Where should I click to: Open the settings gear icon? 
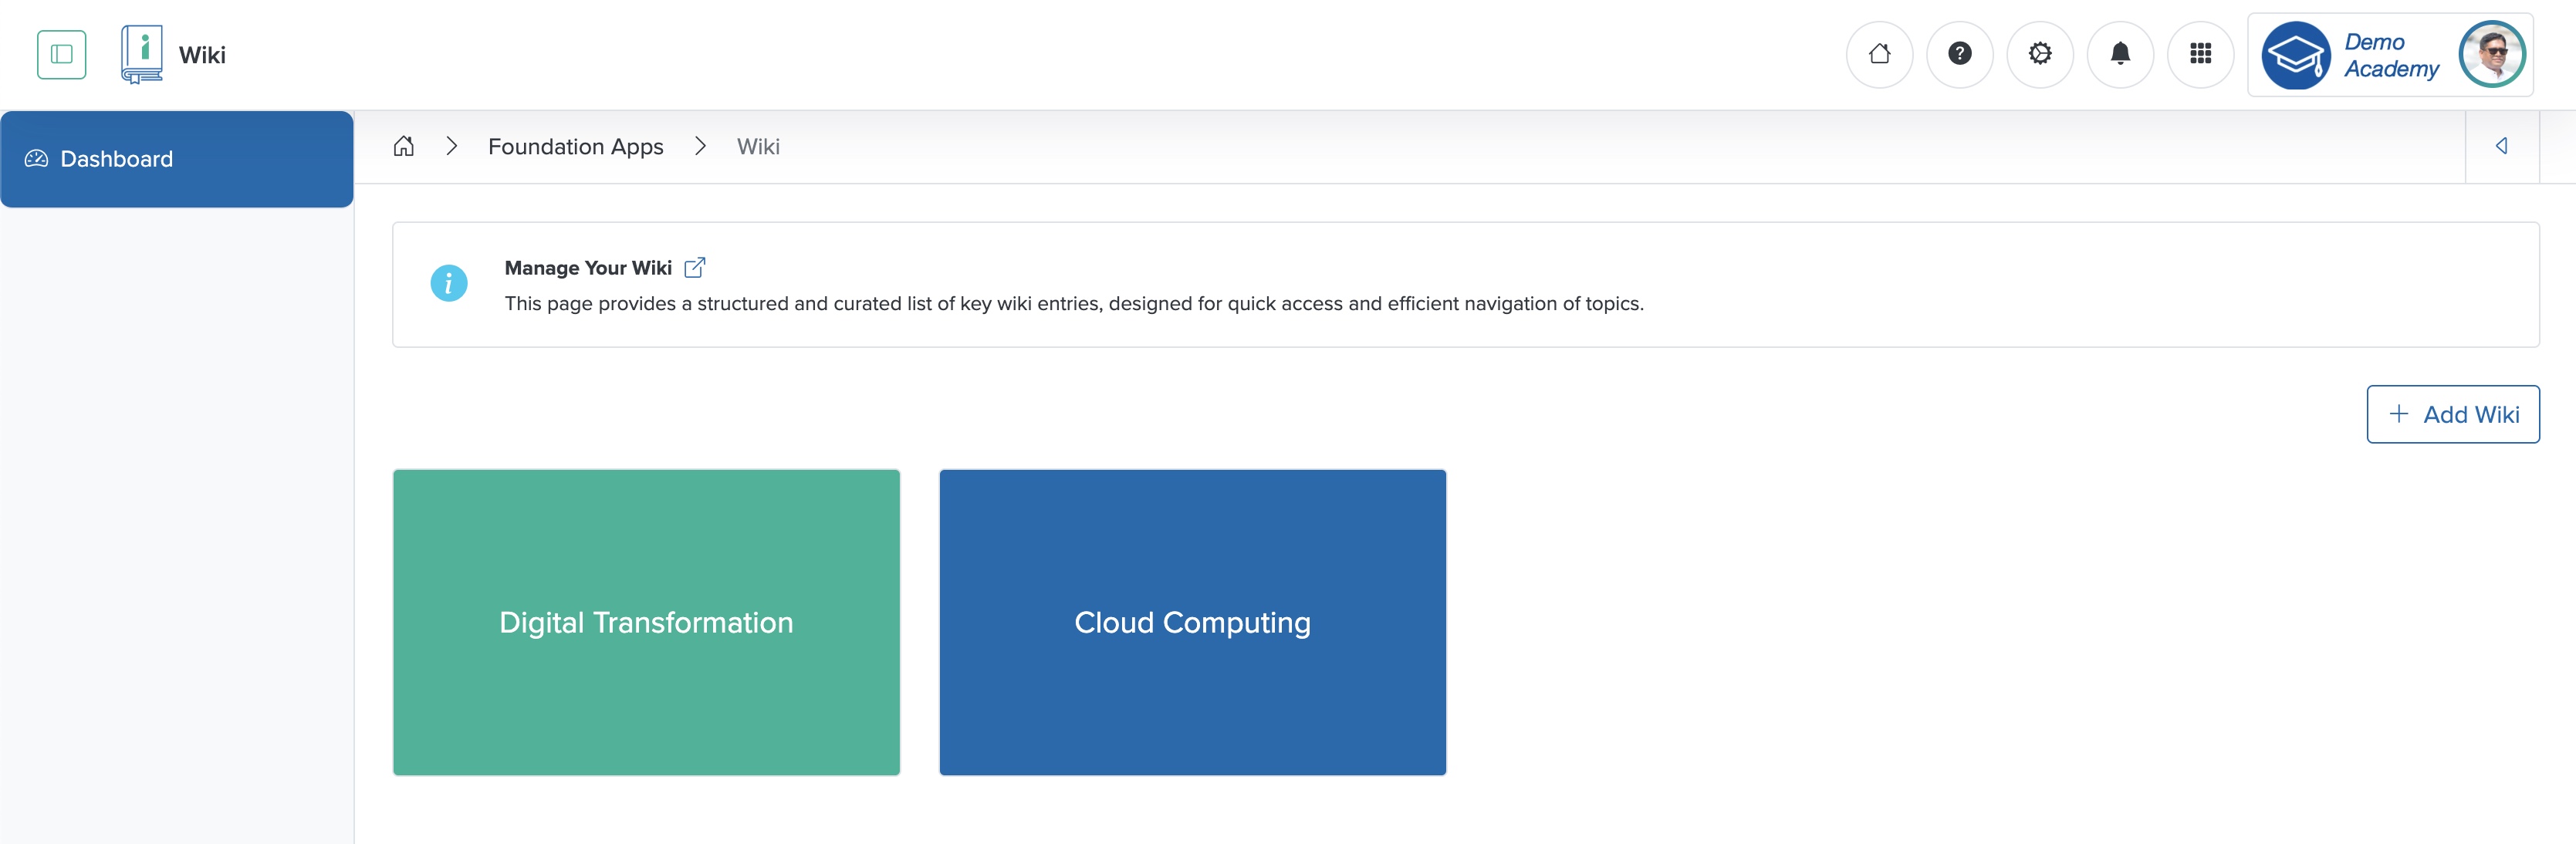click(2040, 54)
